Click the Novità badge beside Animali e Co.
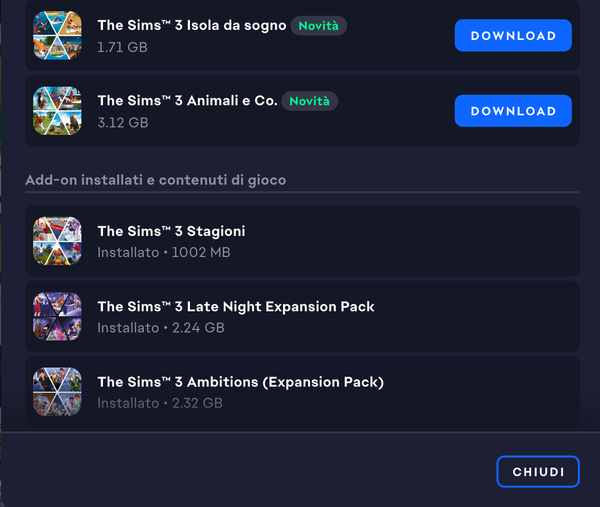The width and height of the screenshot is (600, 507). tap(310, 101)
